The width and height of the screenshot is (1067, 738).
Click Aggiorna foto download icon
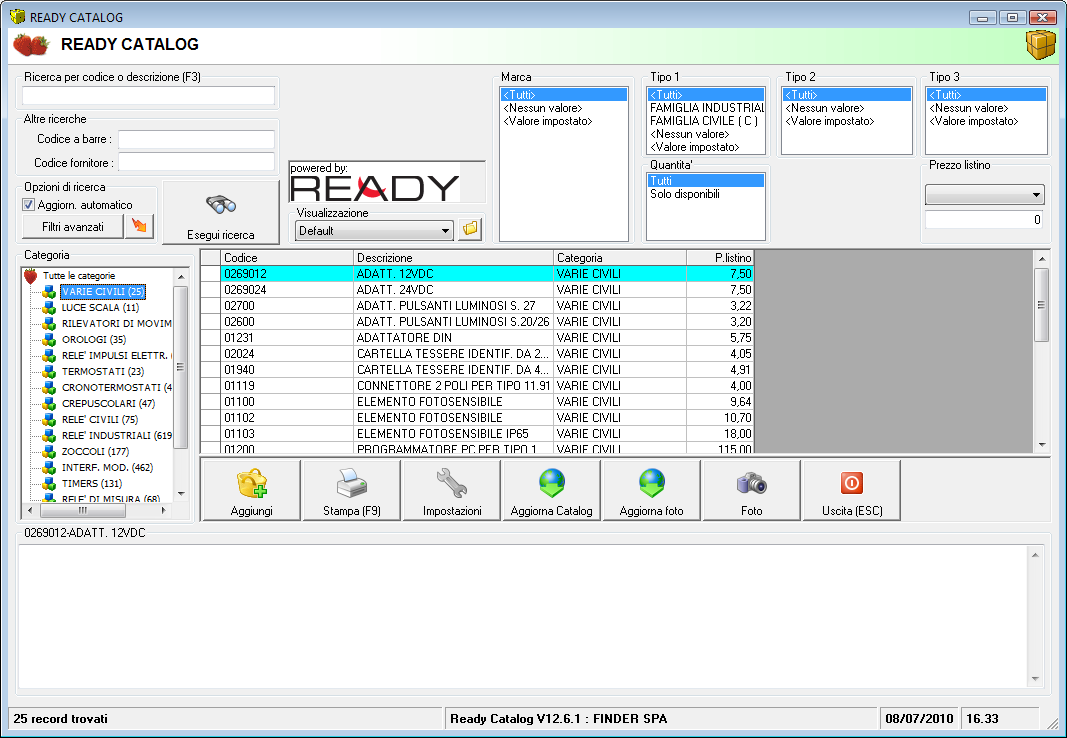[651, 483]
